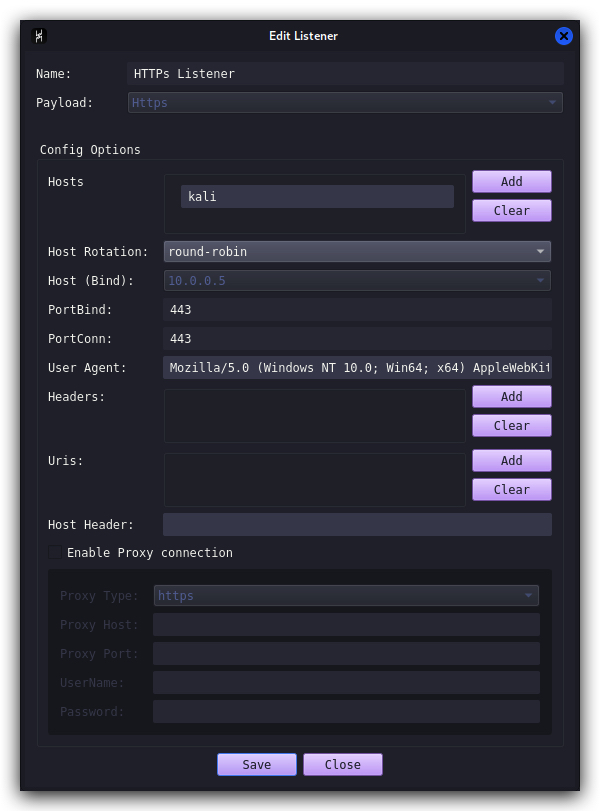Open the Proxy Type https dropdown
Image resolution: width=600 pixels, height=811 pixels.
pos(346,595)
